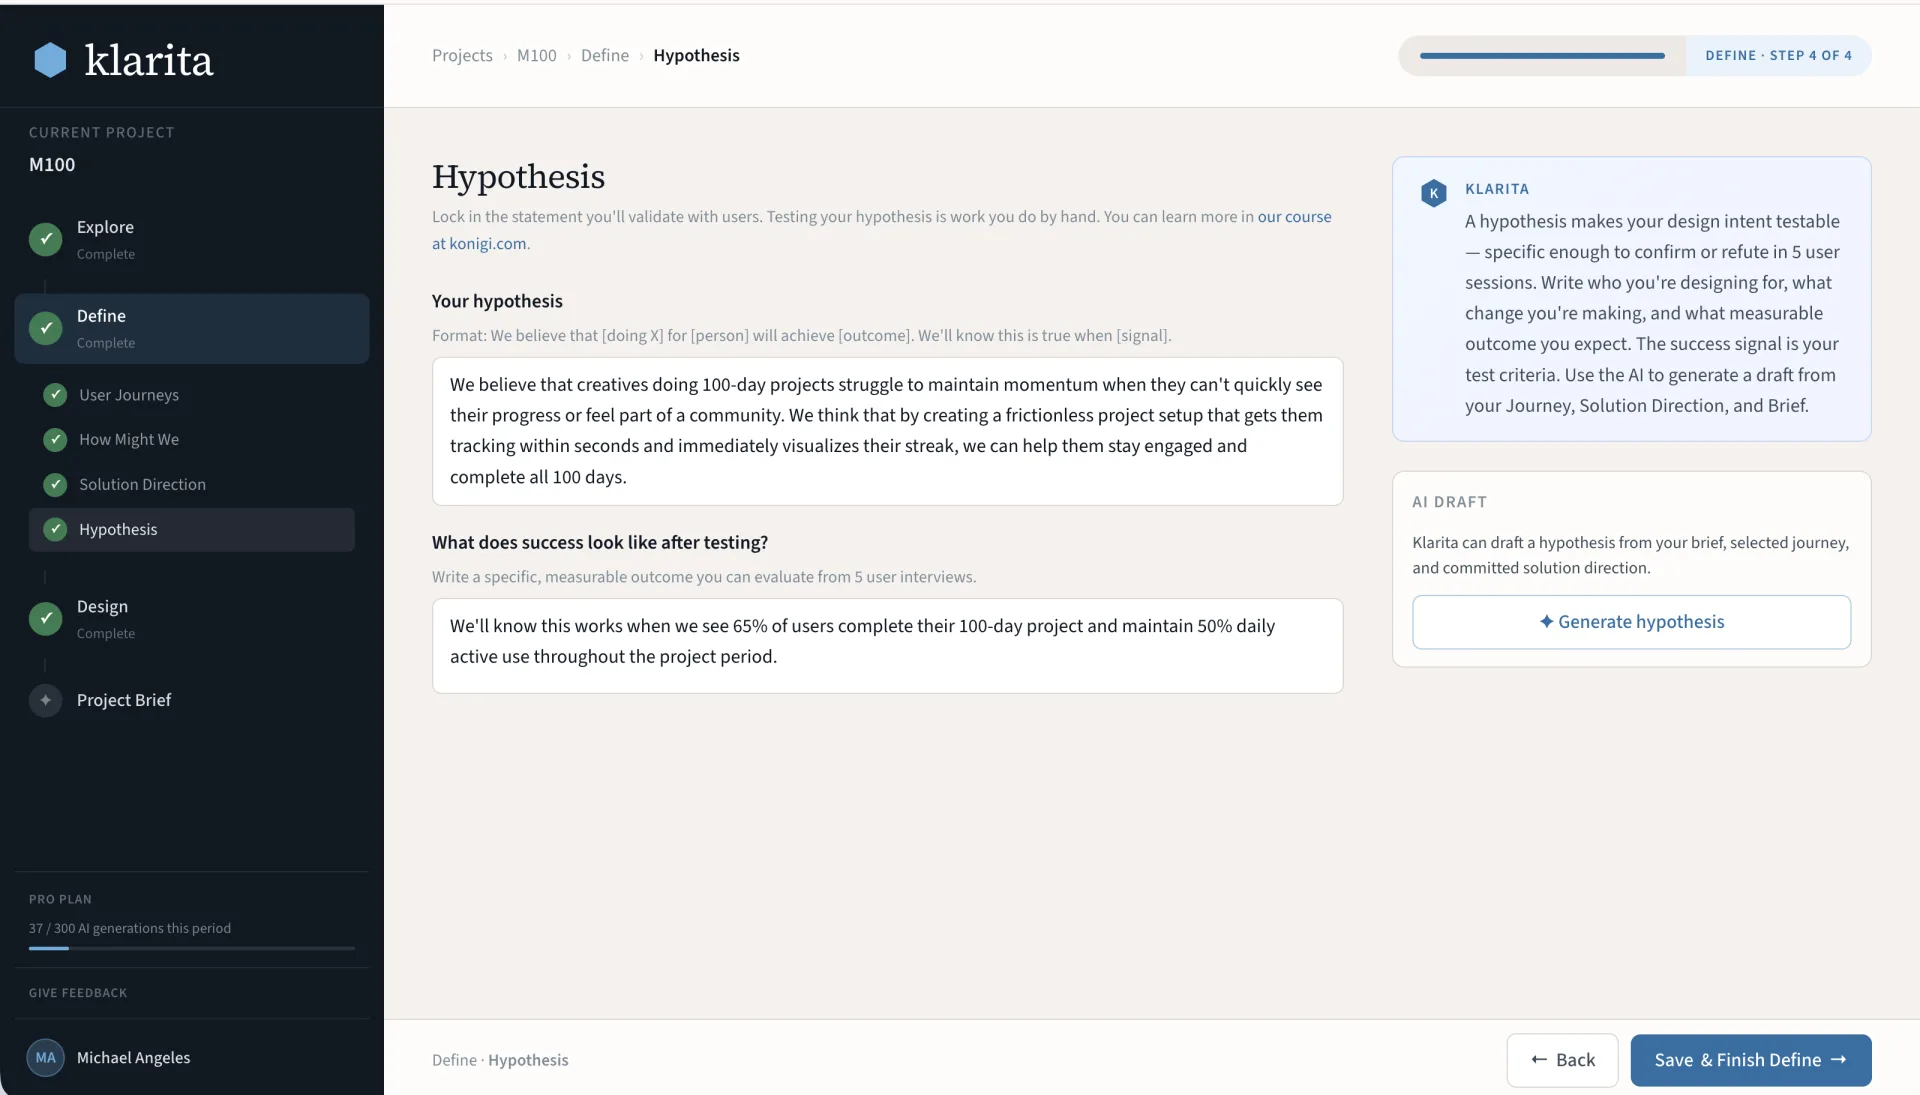The width and height of the screenshot is (1920, 1095).
Task: Click the AI DRAFT panel heading
Action: pos(1449,502)
